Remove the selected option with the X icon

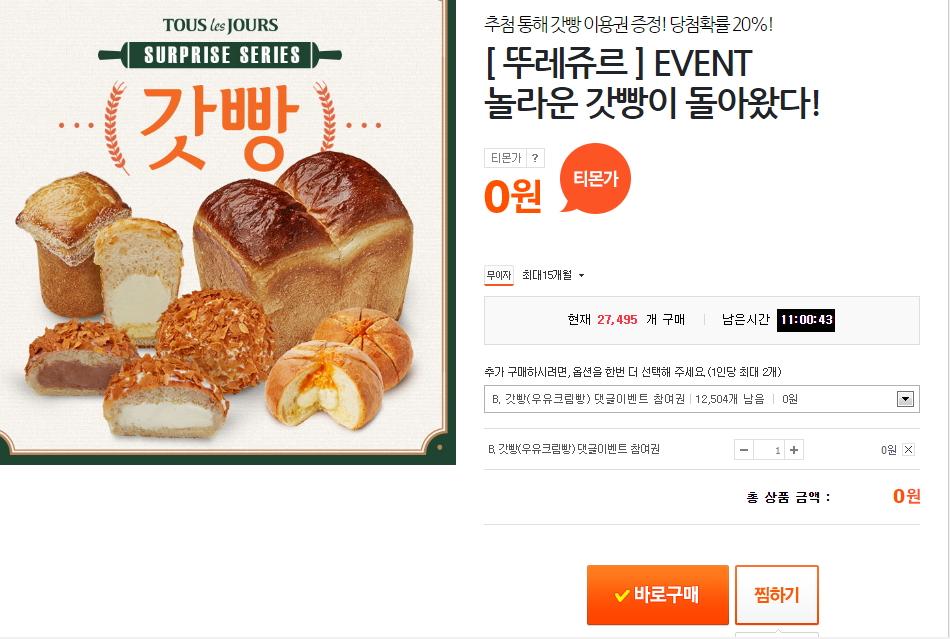[908, 449]
